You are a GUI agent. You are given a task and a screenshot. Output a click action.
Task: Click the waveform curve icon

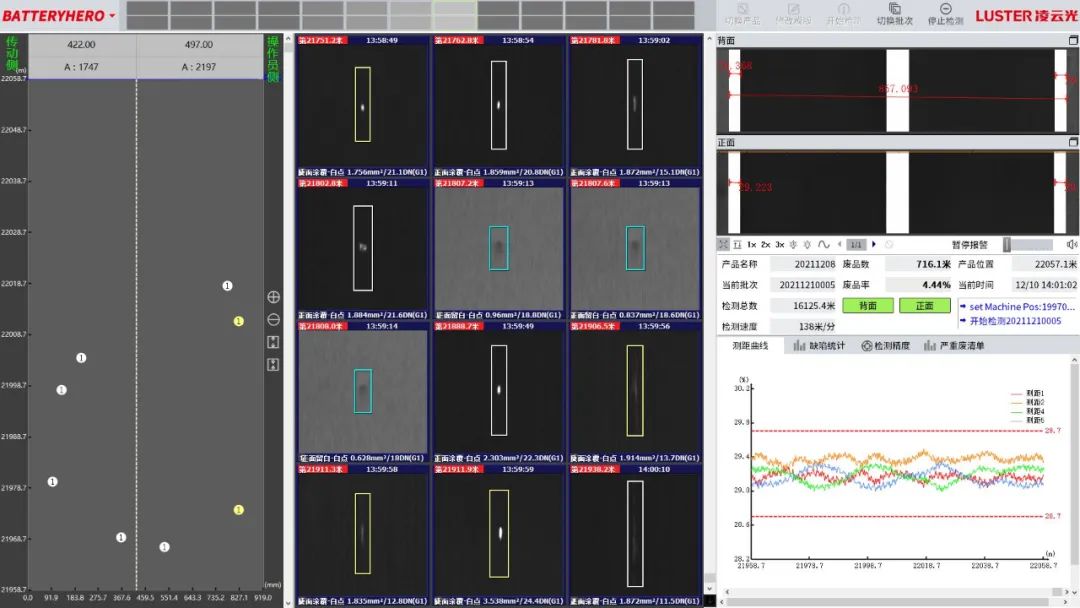[824, 244]
